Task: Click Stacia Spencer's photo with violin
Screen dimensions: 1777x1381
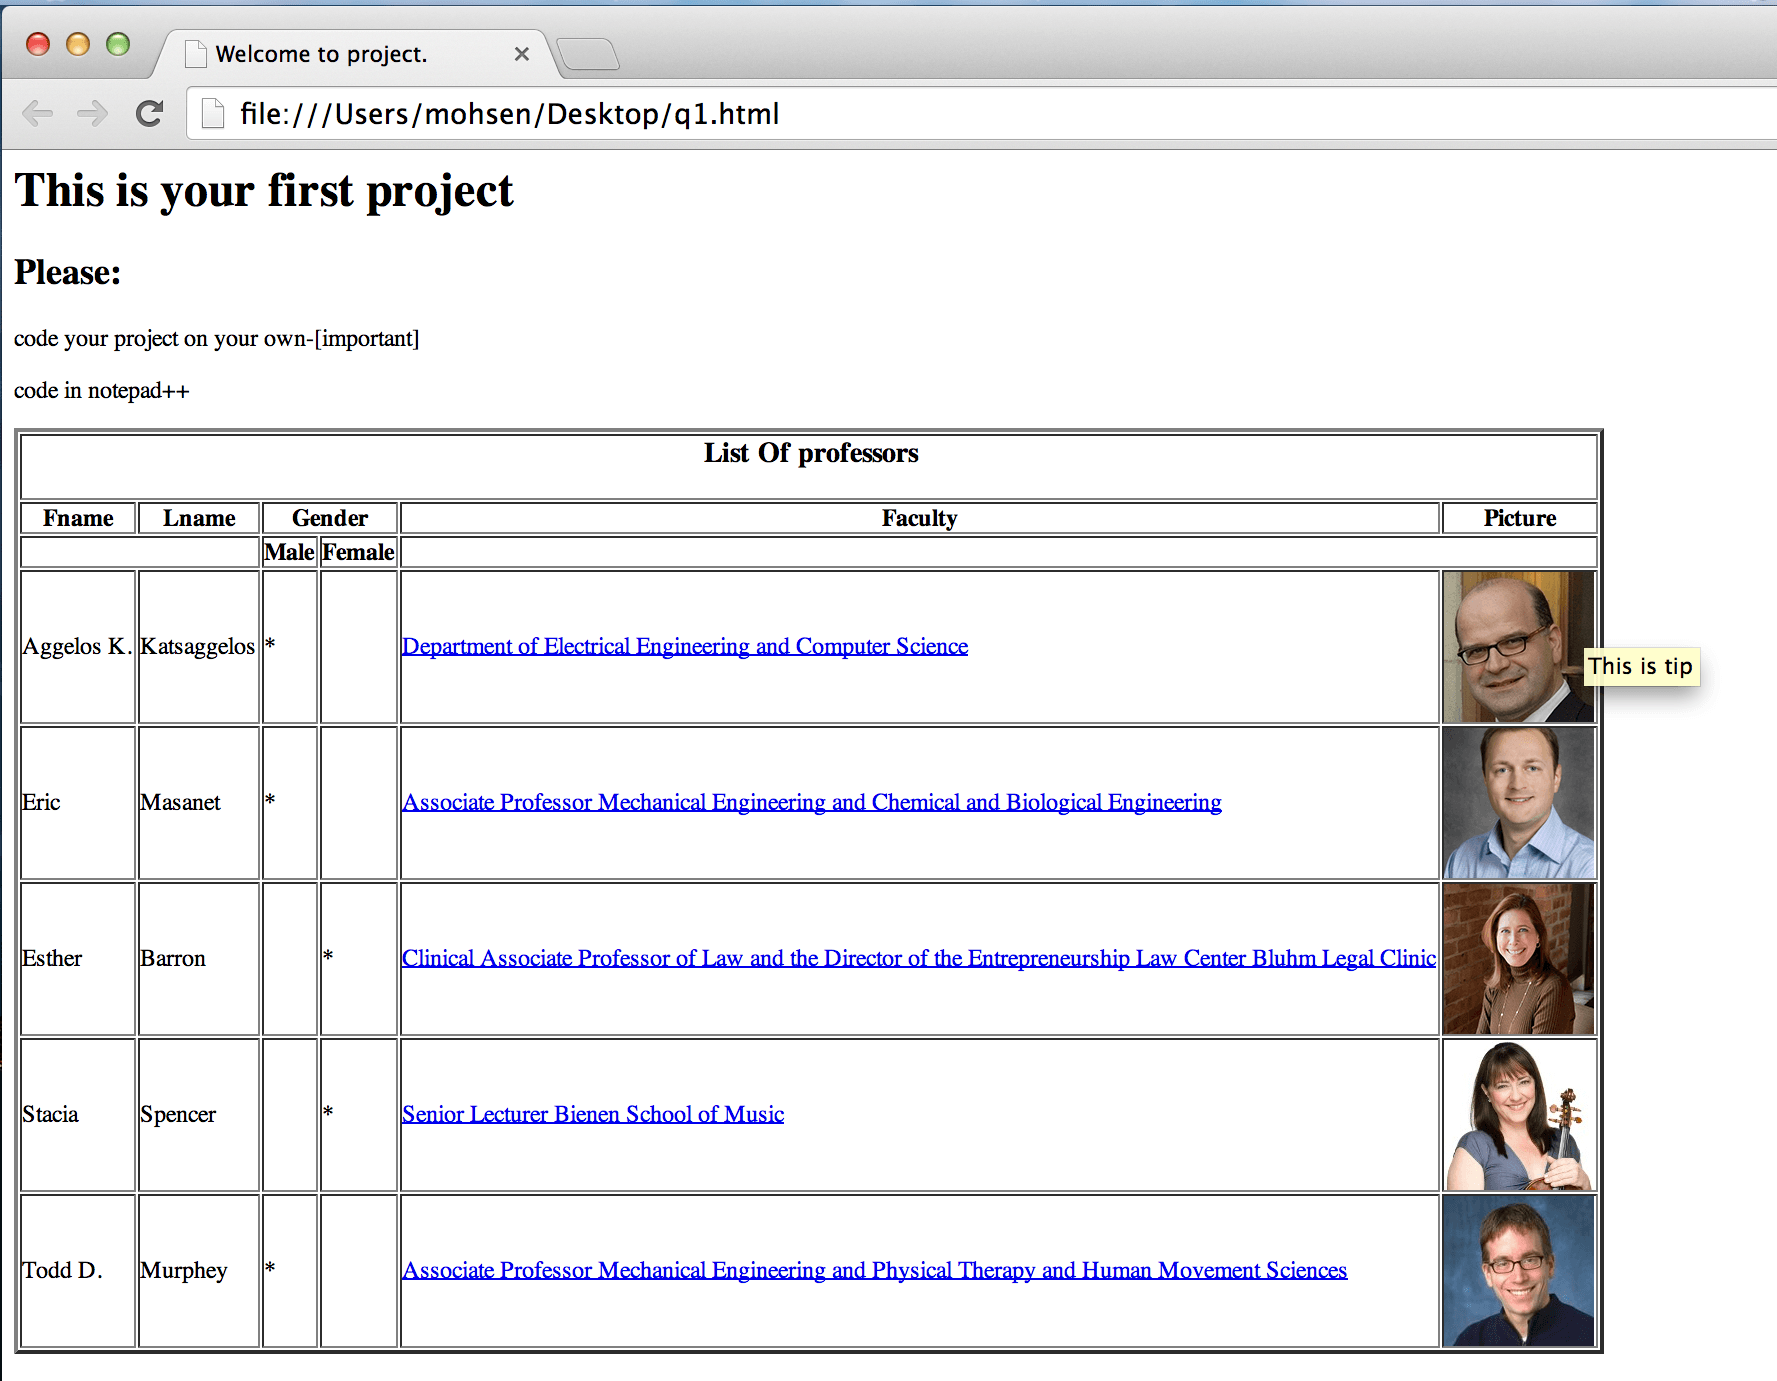Action: (x=1518, y=1115)
